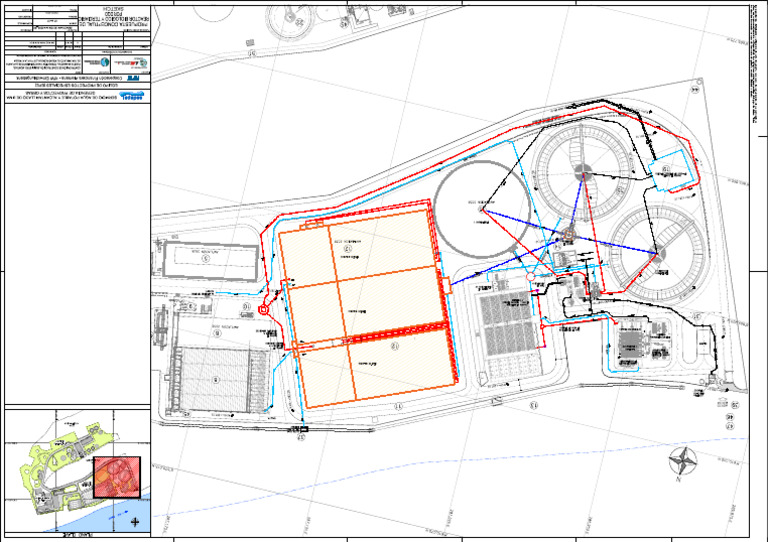Click the small blue underlined logo in title block
The width and height of the screenshot is (768, 542).
(x=134, y=78)
